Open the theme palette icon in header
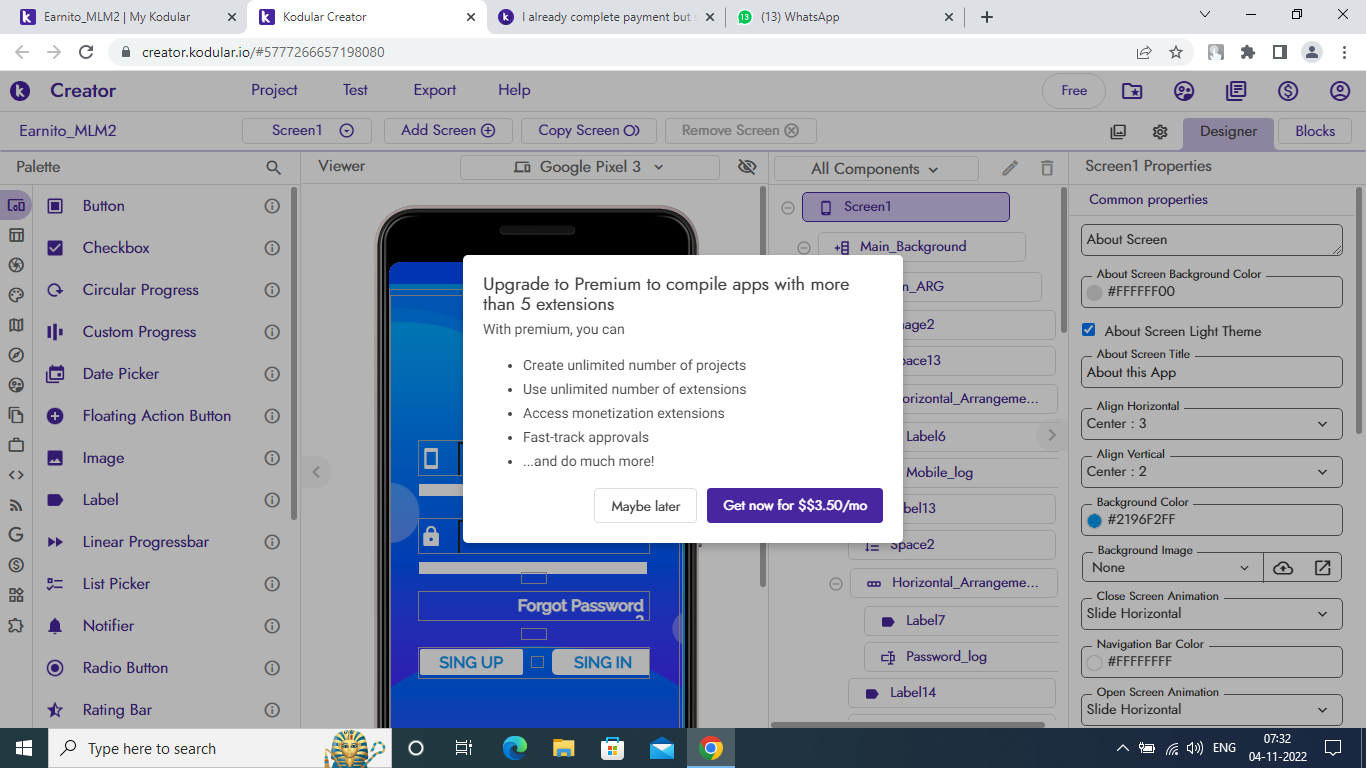1366x768 pixels. point(1184,91)
